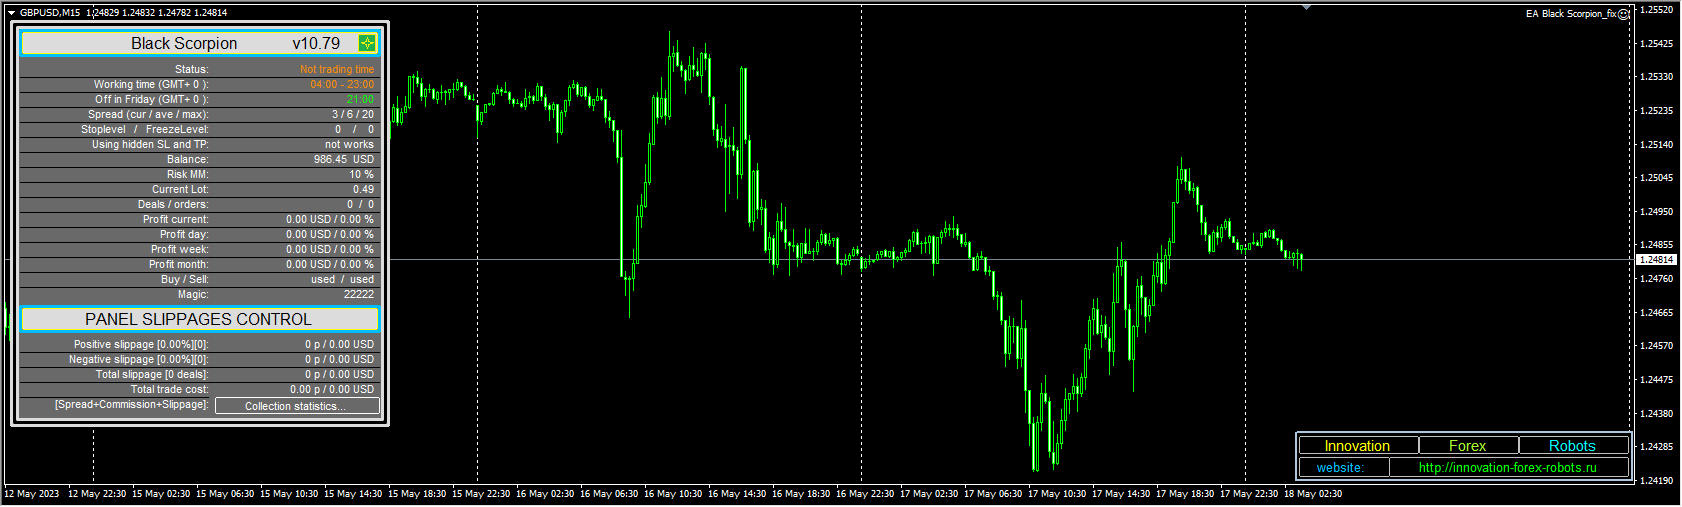Click the Off in Friday value 21:00
Screen dimensions: 1682x507
(x=361, y=99)
